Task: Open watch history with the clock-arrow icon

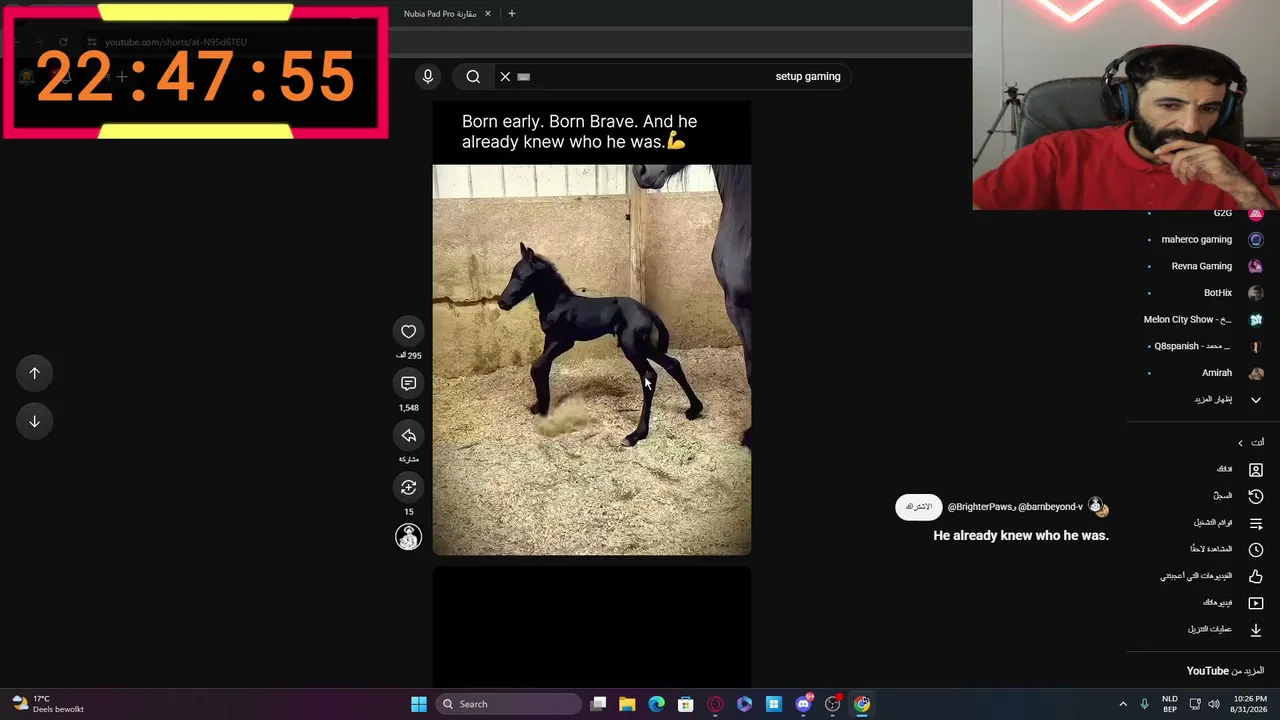Action: pos(1256,496)
